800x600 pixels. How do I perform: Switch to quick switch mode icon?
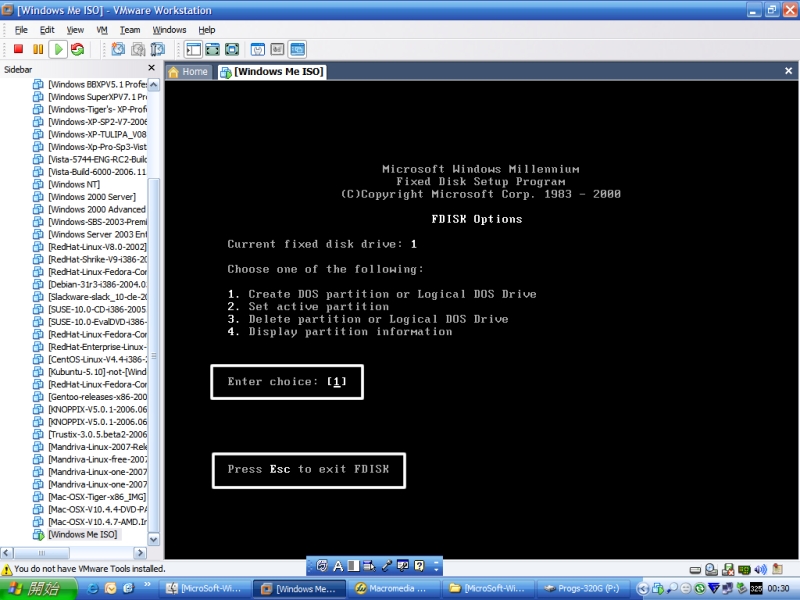(213, 49)
